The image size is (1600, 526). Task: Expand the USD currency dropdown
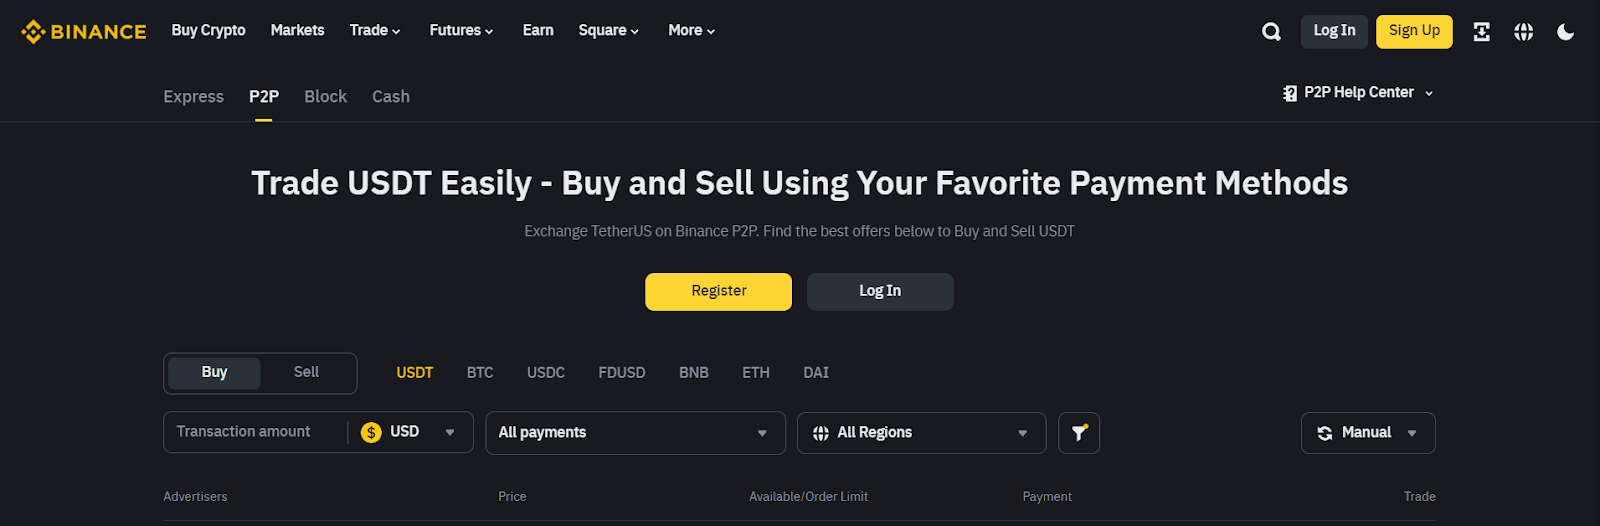click(x=408, y=432)
